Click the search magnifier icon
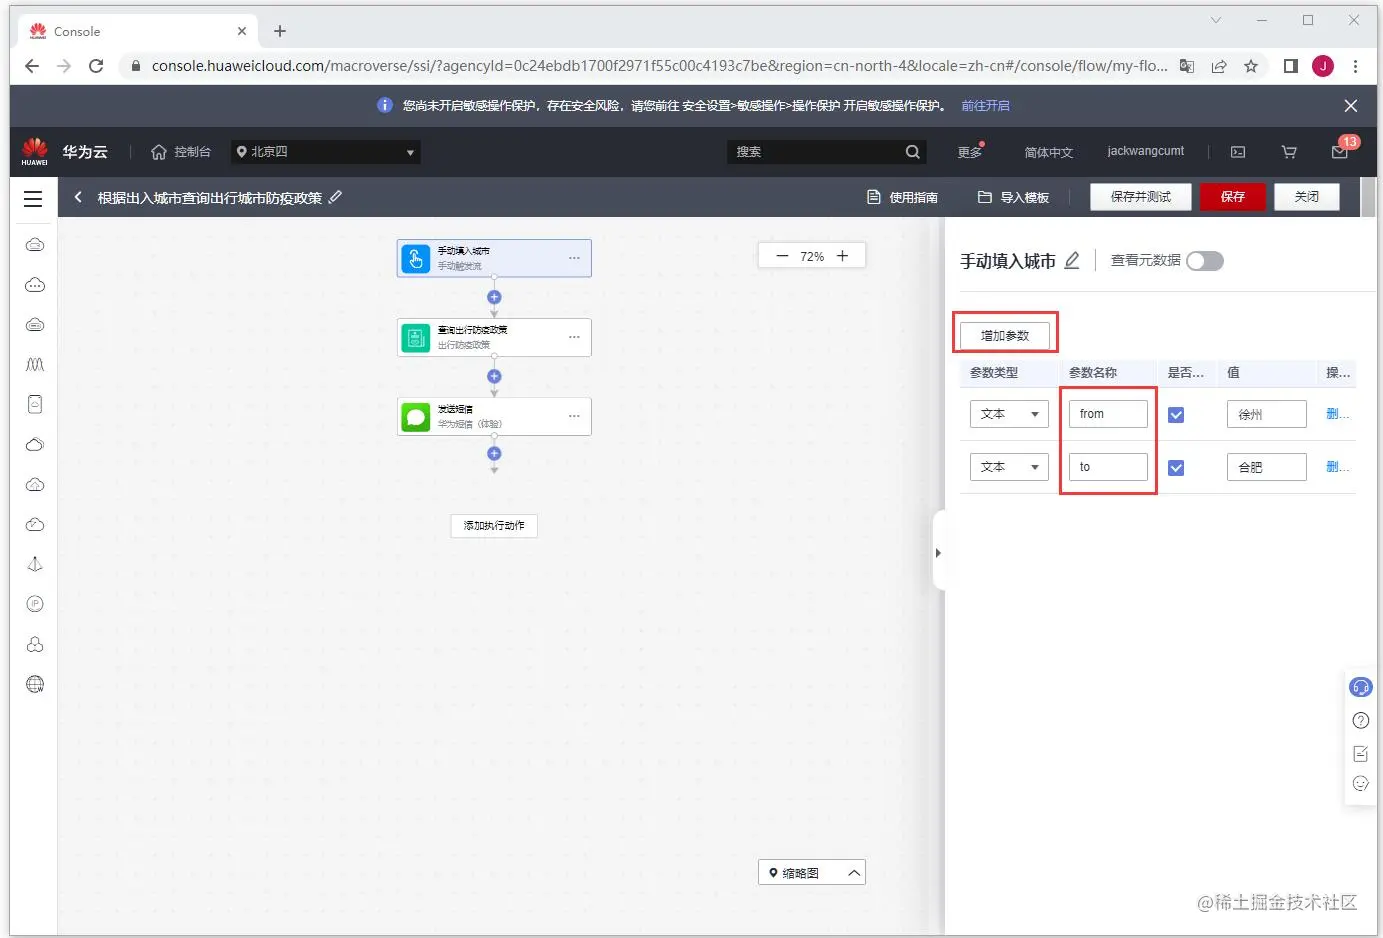The width and height of the screenshot is (1383, 938). coord(912,152)
